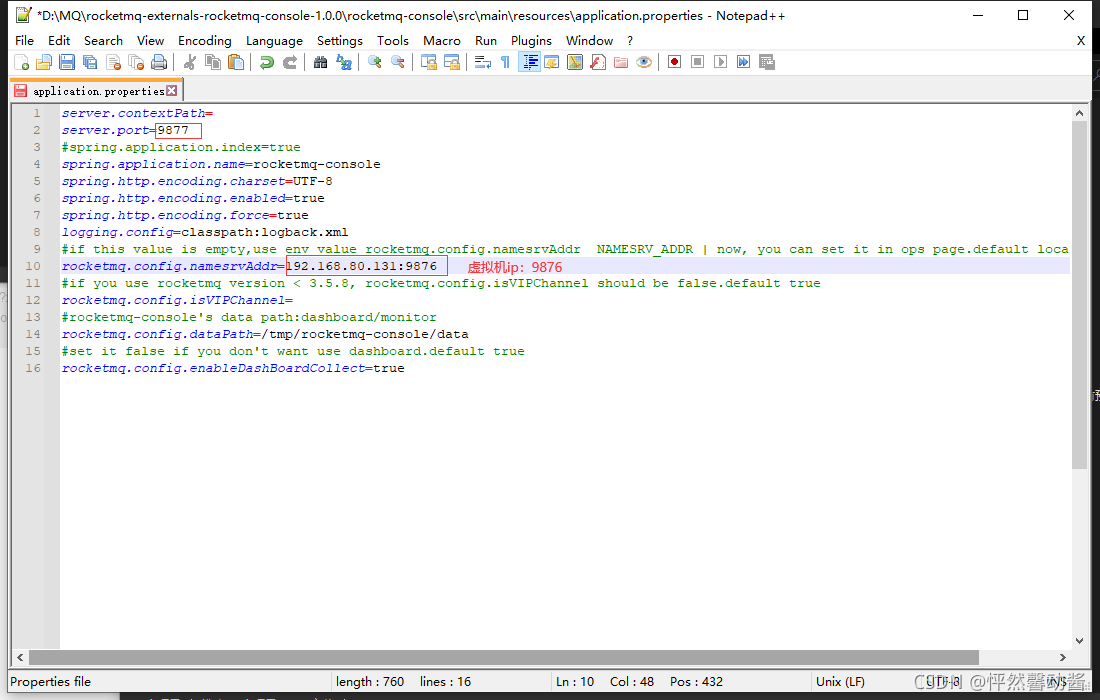The image size is (1100, 700).
Task: Click Run Macro Multiple Times icon
Action: click(x=744, y=62)
